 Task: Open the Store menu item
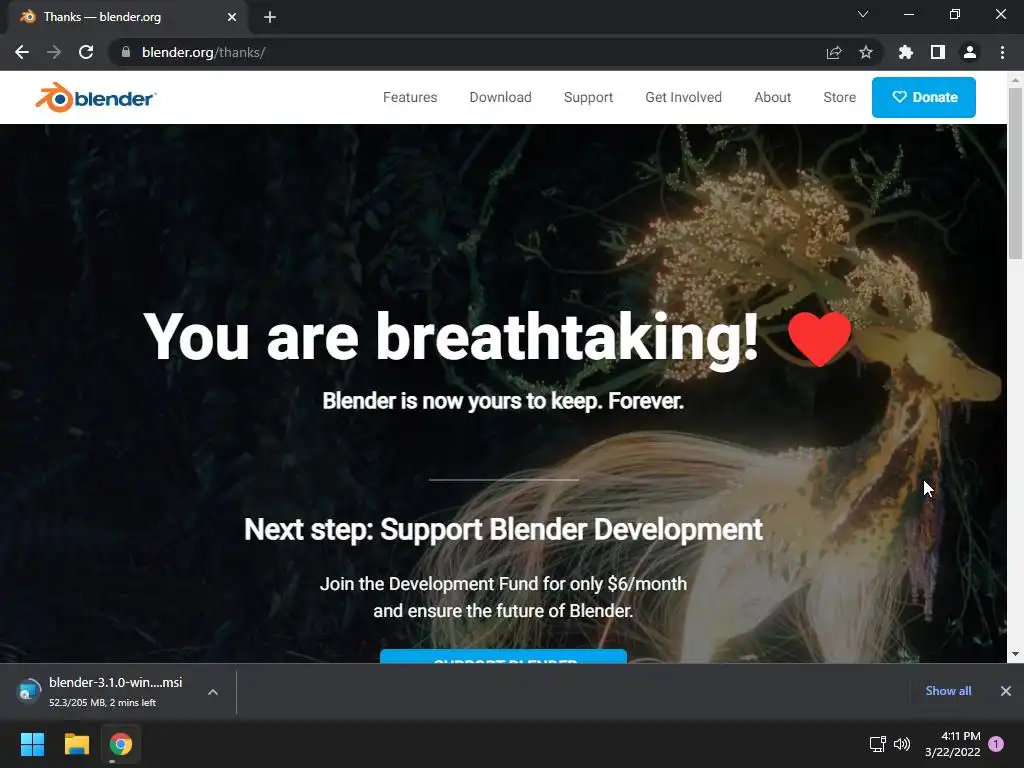(839, 97)
